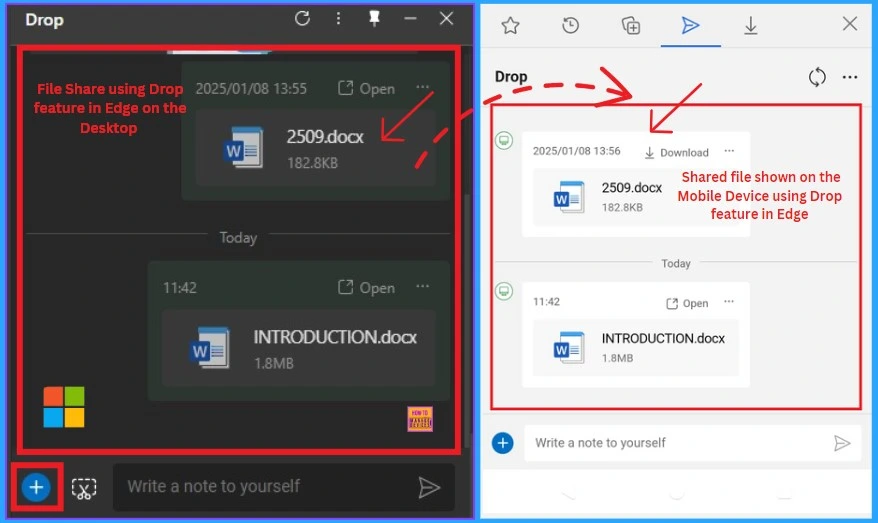Click the '2025/01/08 13:55' timestamp on desktop
The height and width of the screenshot is (523, 878).
click(251, 88)
